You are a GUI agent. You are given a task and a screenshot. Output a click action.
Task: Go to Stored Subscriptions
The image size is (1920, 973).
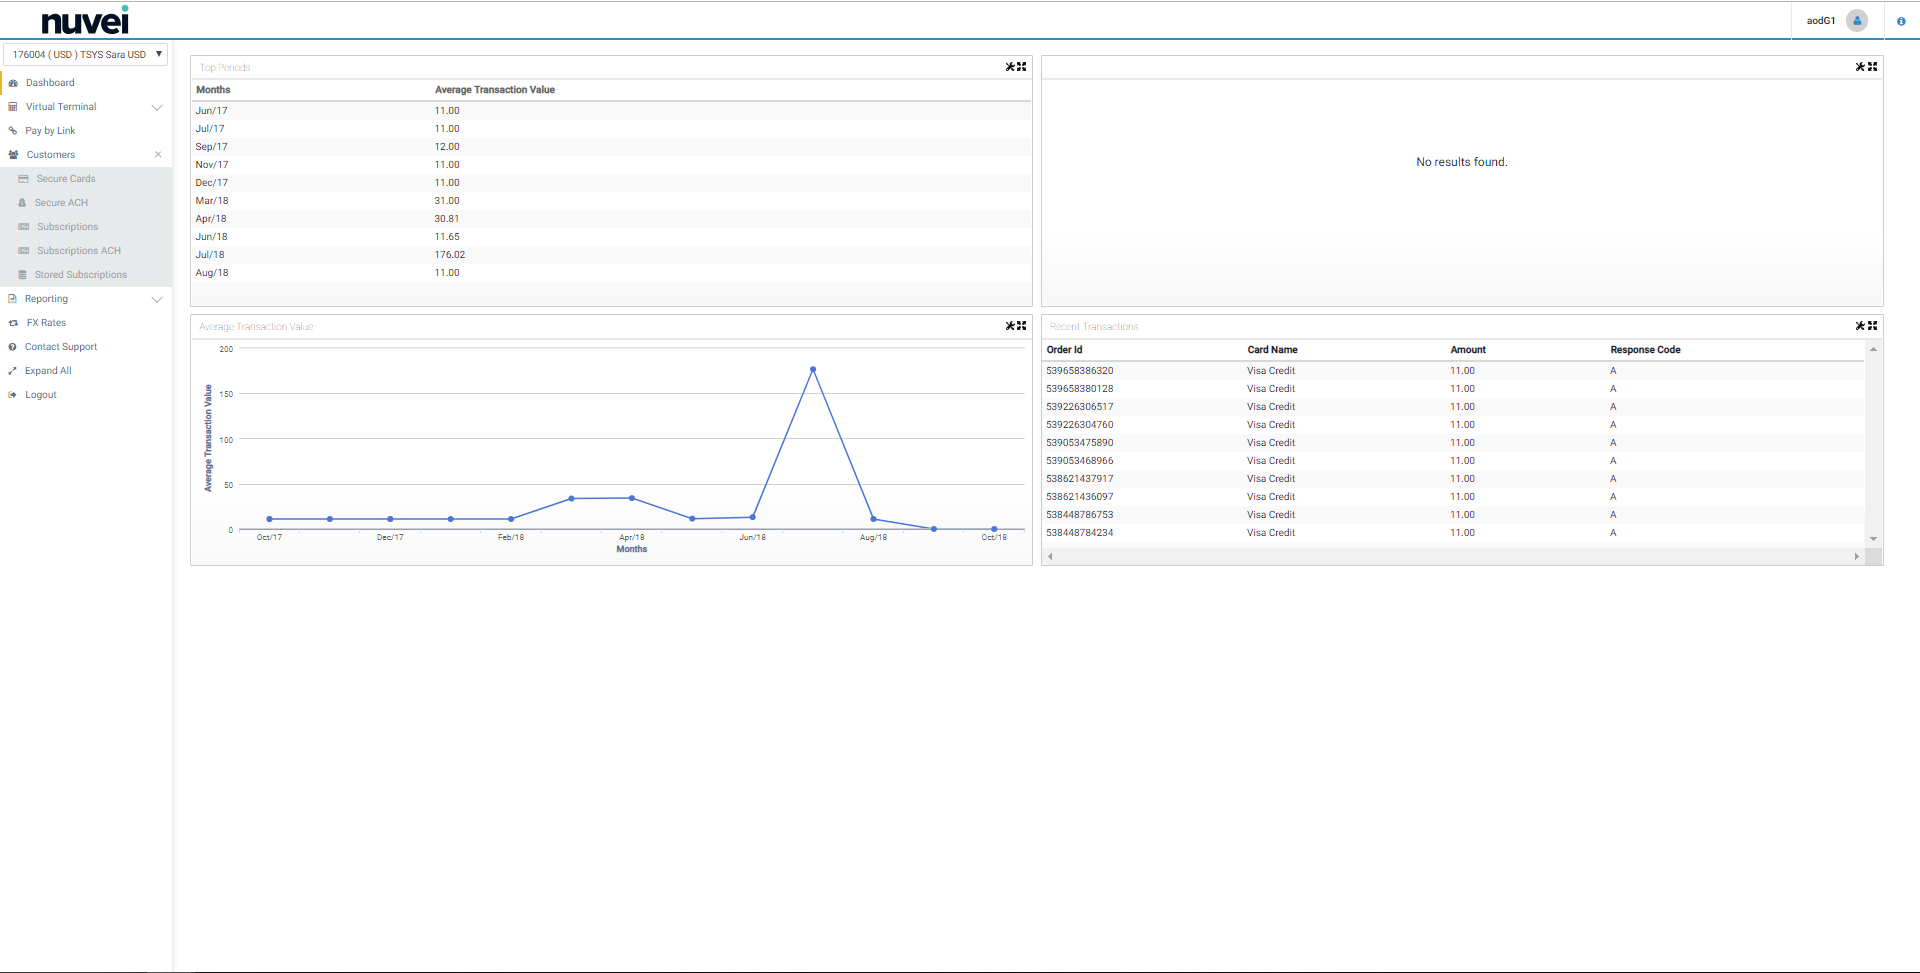tap(80, 275)
